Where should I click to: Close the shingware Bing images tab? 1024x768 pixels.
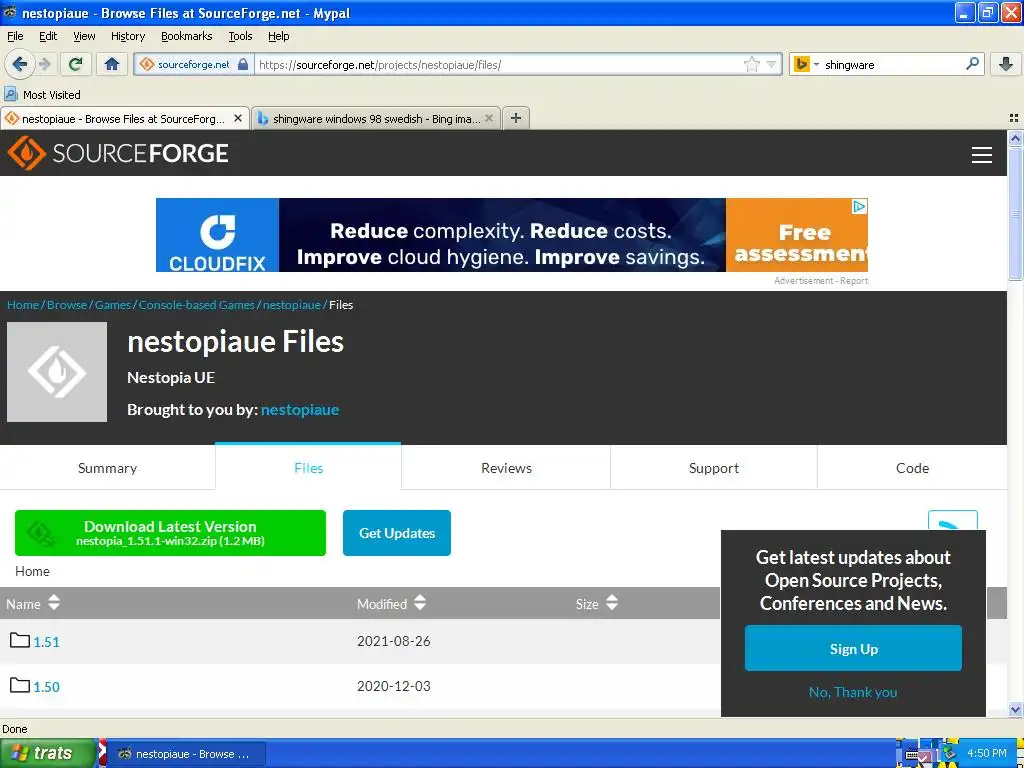(x=488, y=118)
